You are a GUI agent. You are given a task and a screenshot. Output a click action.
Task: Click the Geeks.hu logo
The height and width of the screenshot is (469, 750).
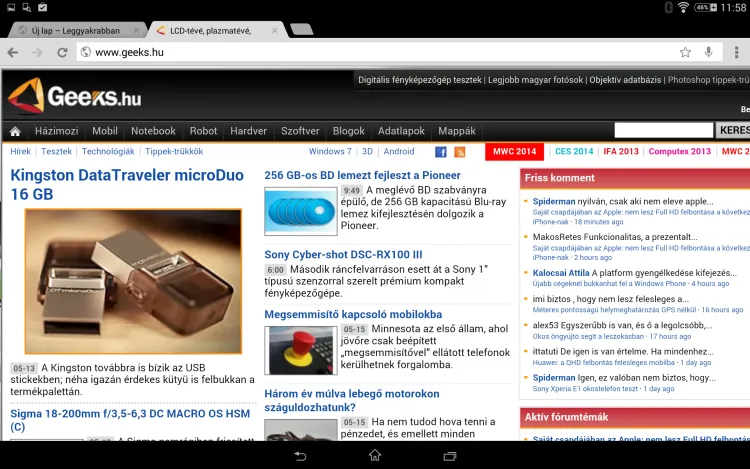click(75, 97)
